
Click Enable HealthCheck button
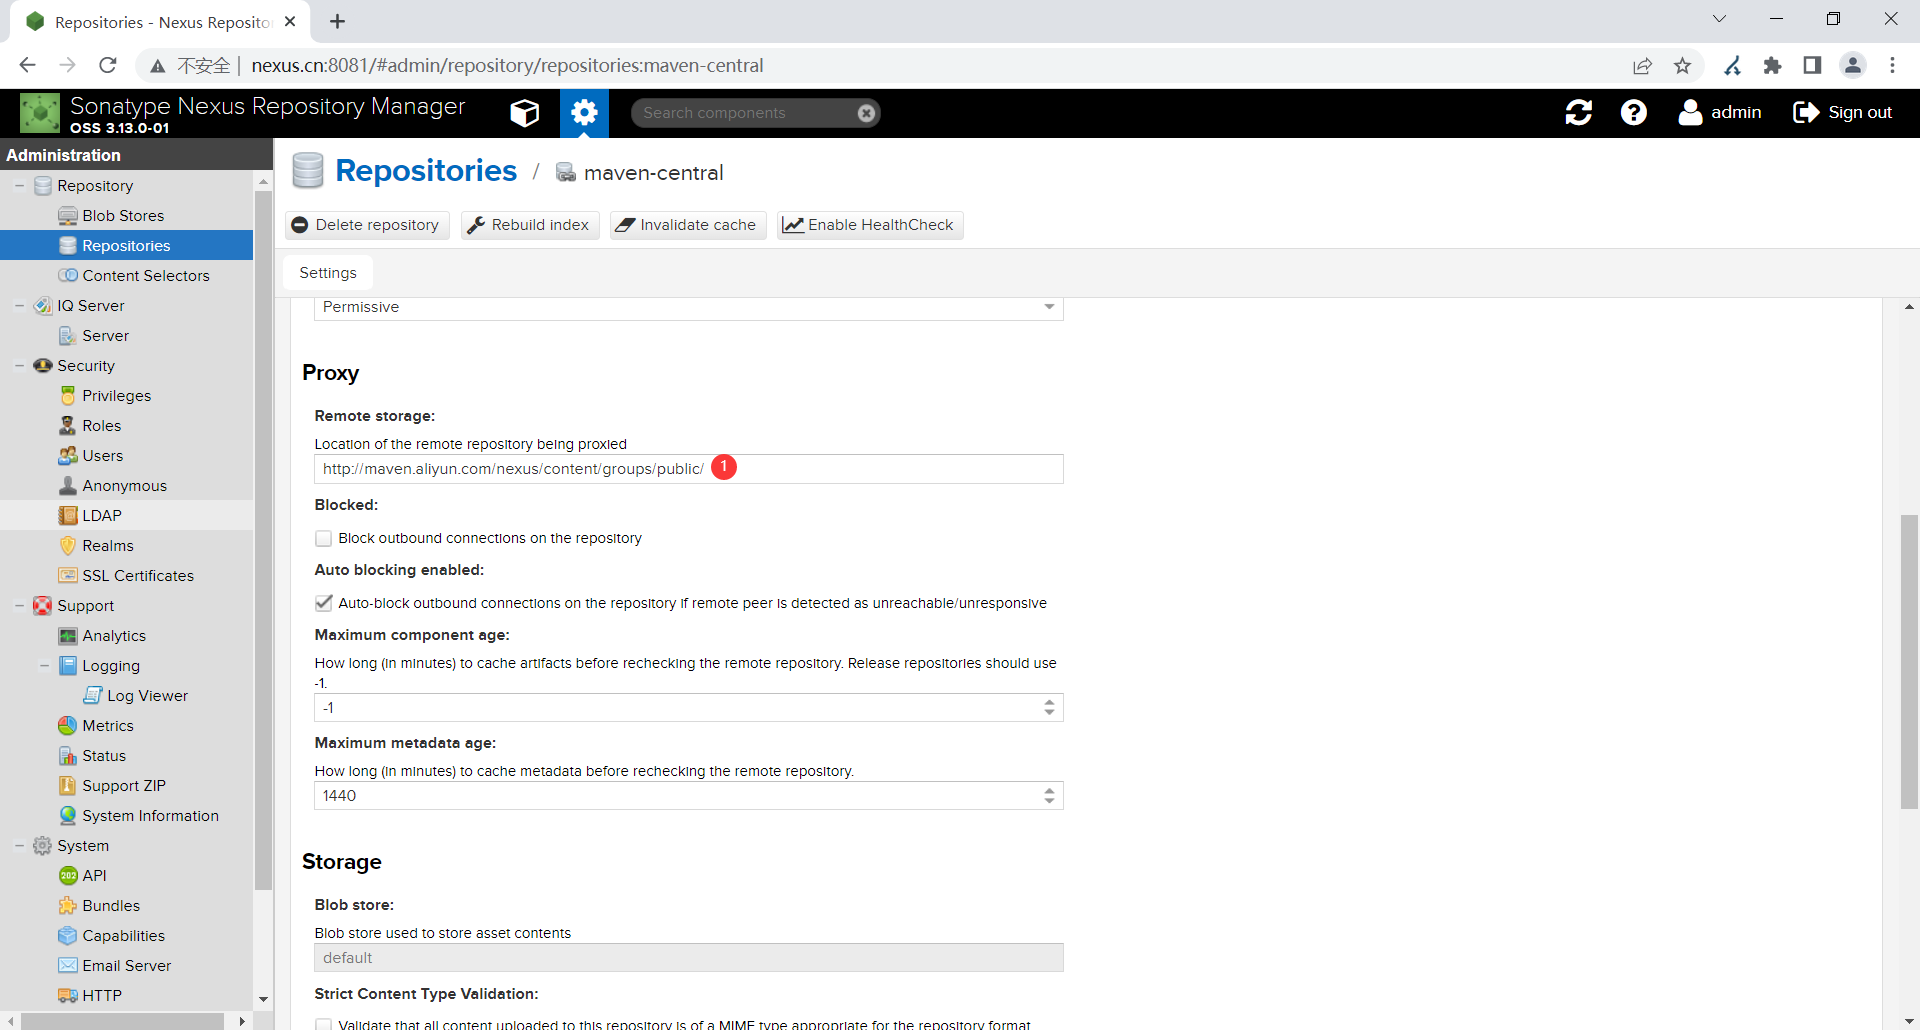click(869, 225)
